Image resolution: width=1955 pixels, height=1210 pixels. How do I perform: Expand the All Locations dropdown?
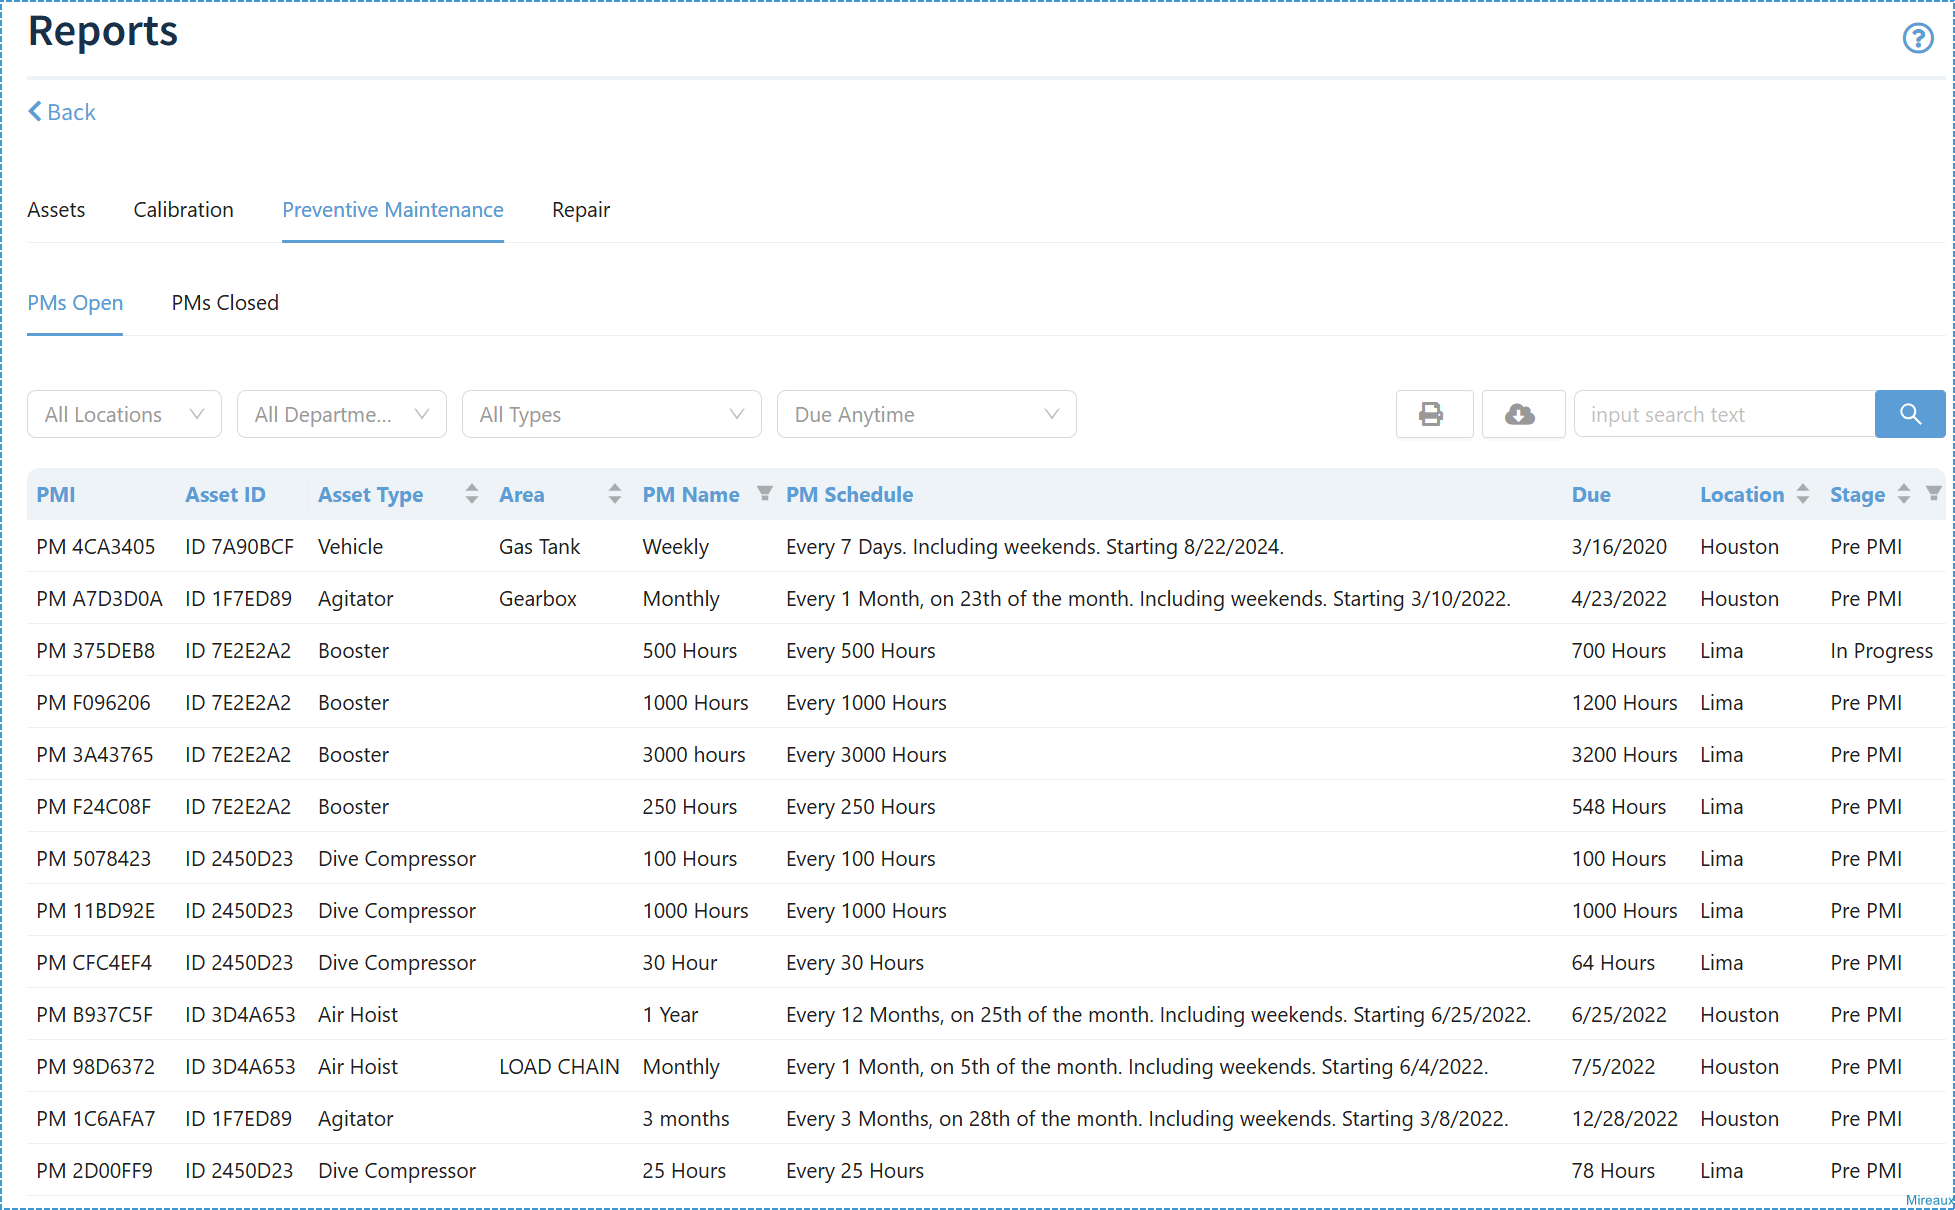124,414
